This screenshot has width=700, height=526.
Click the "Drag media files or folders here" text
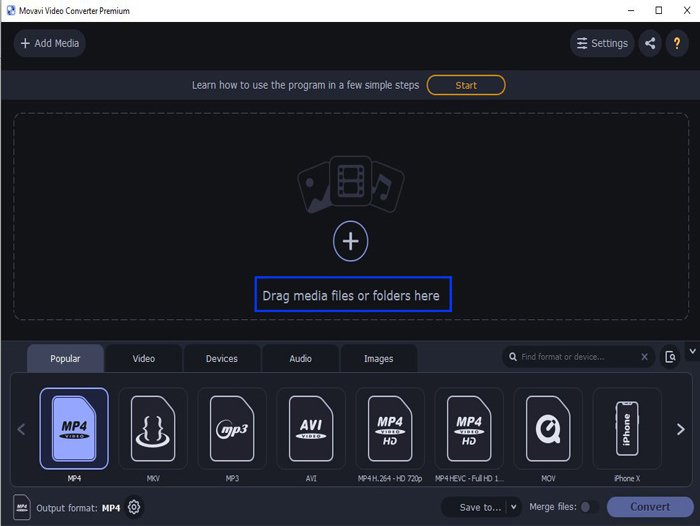[x=351, y=296]
